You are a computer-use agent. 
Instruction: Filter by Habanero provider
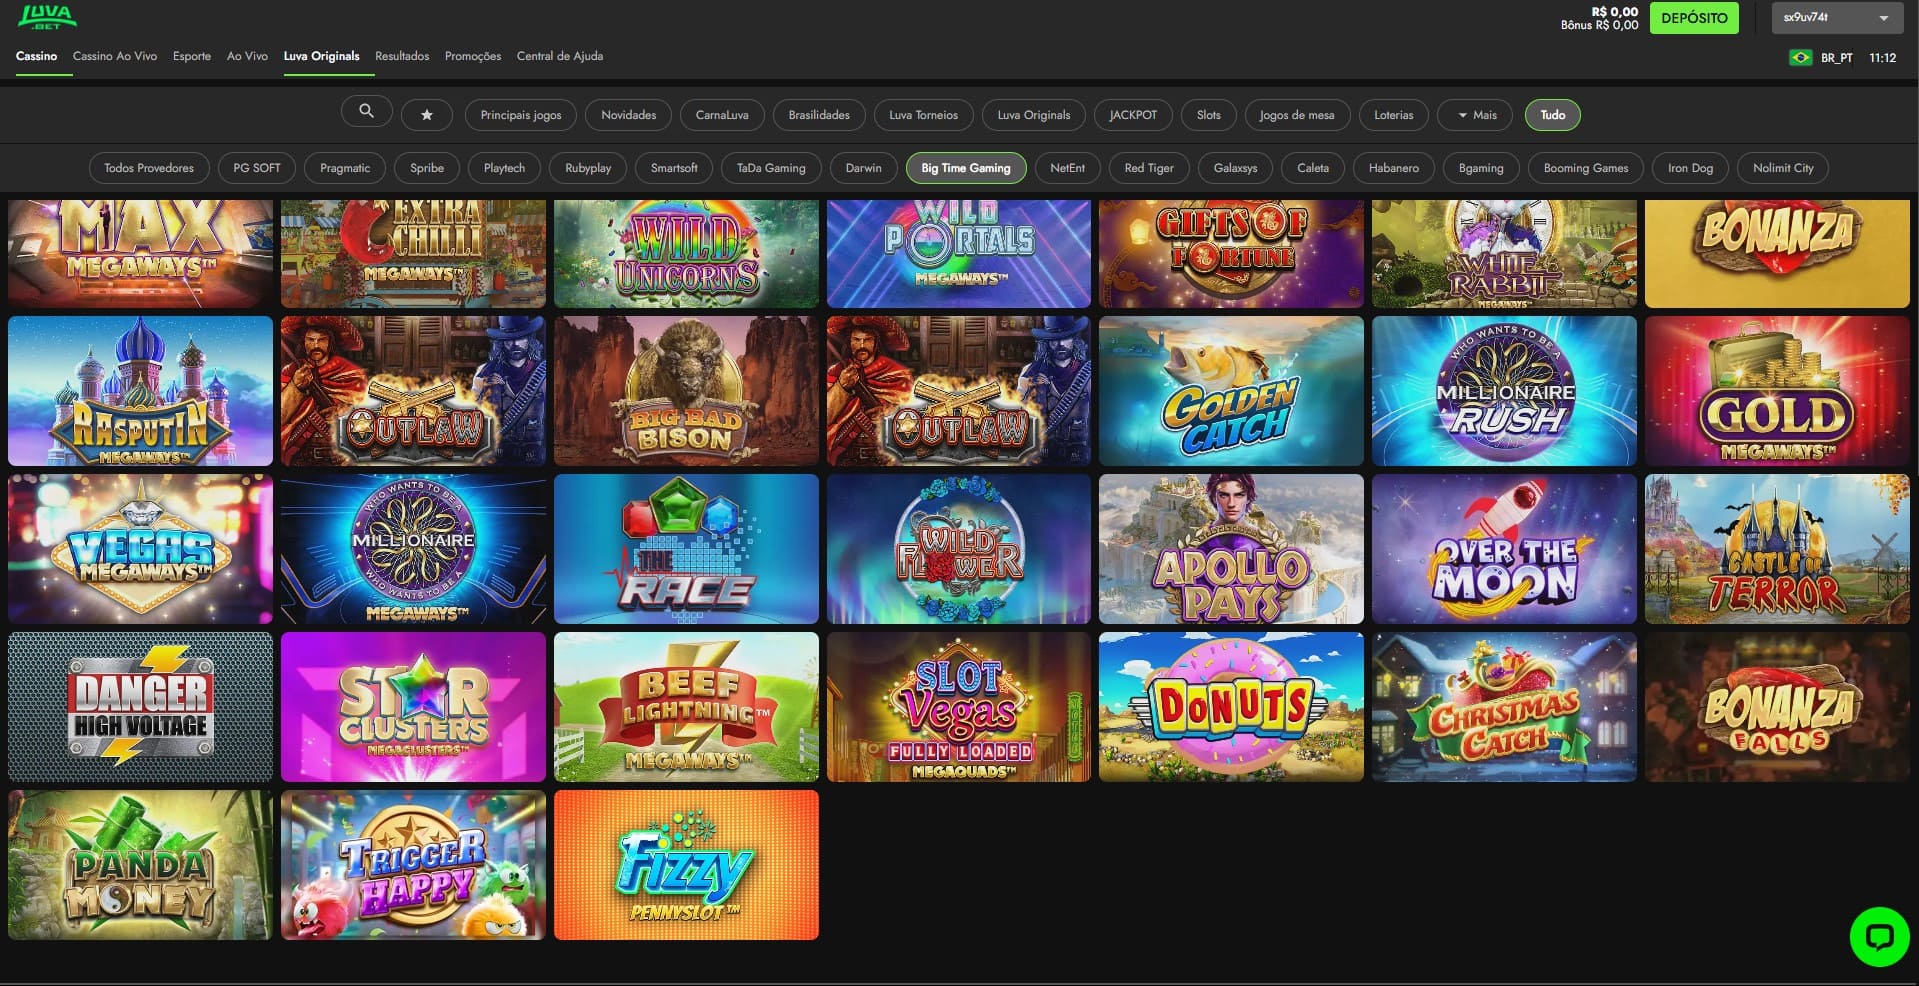(x=1394, y=168)
